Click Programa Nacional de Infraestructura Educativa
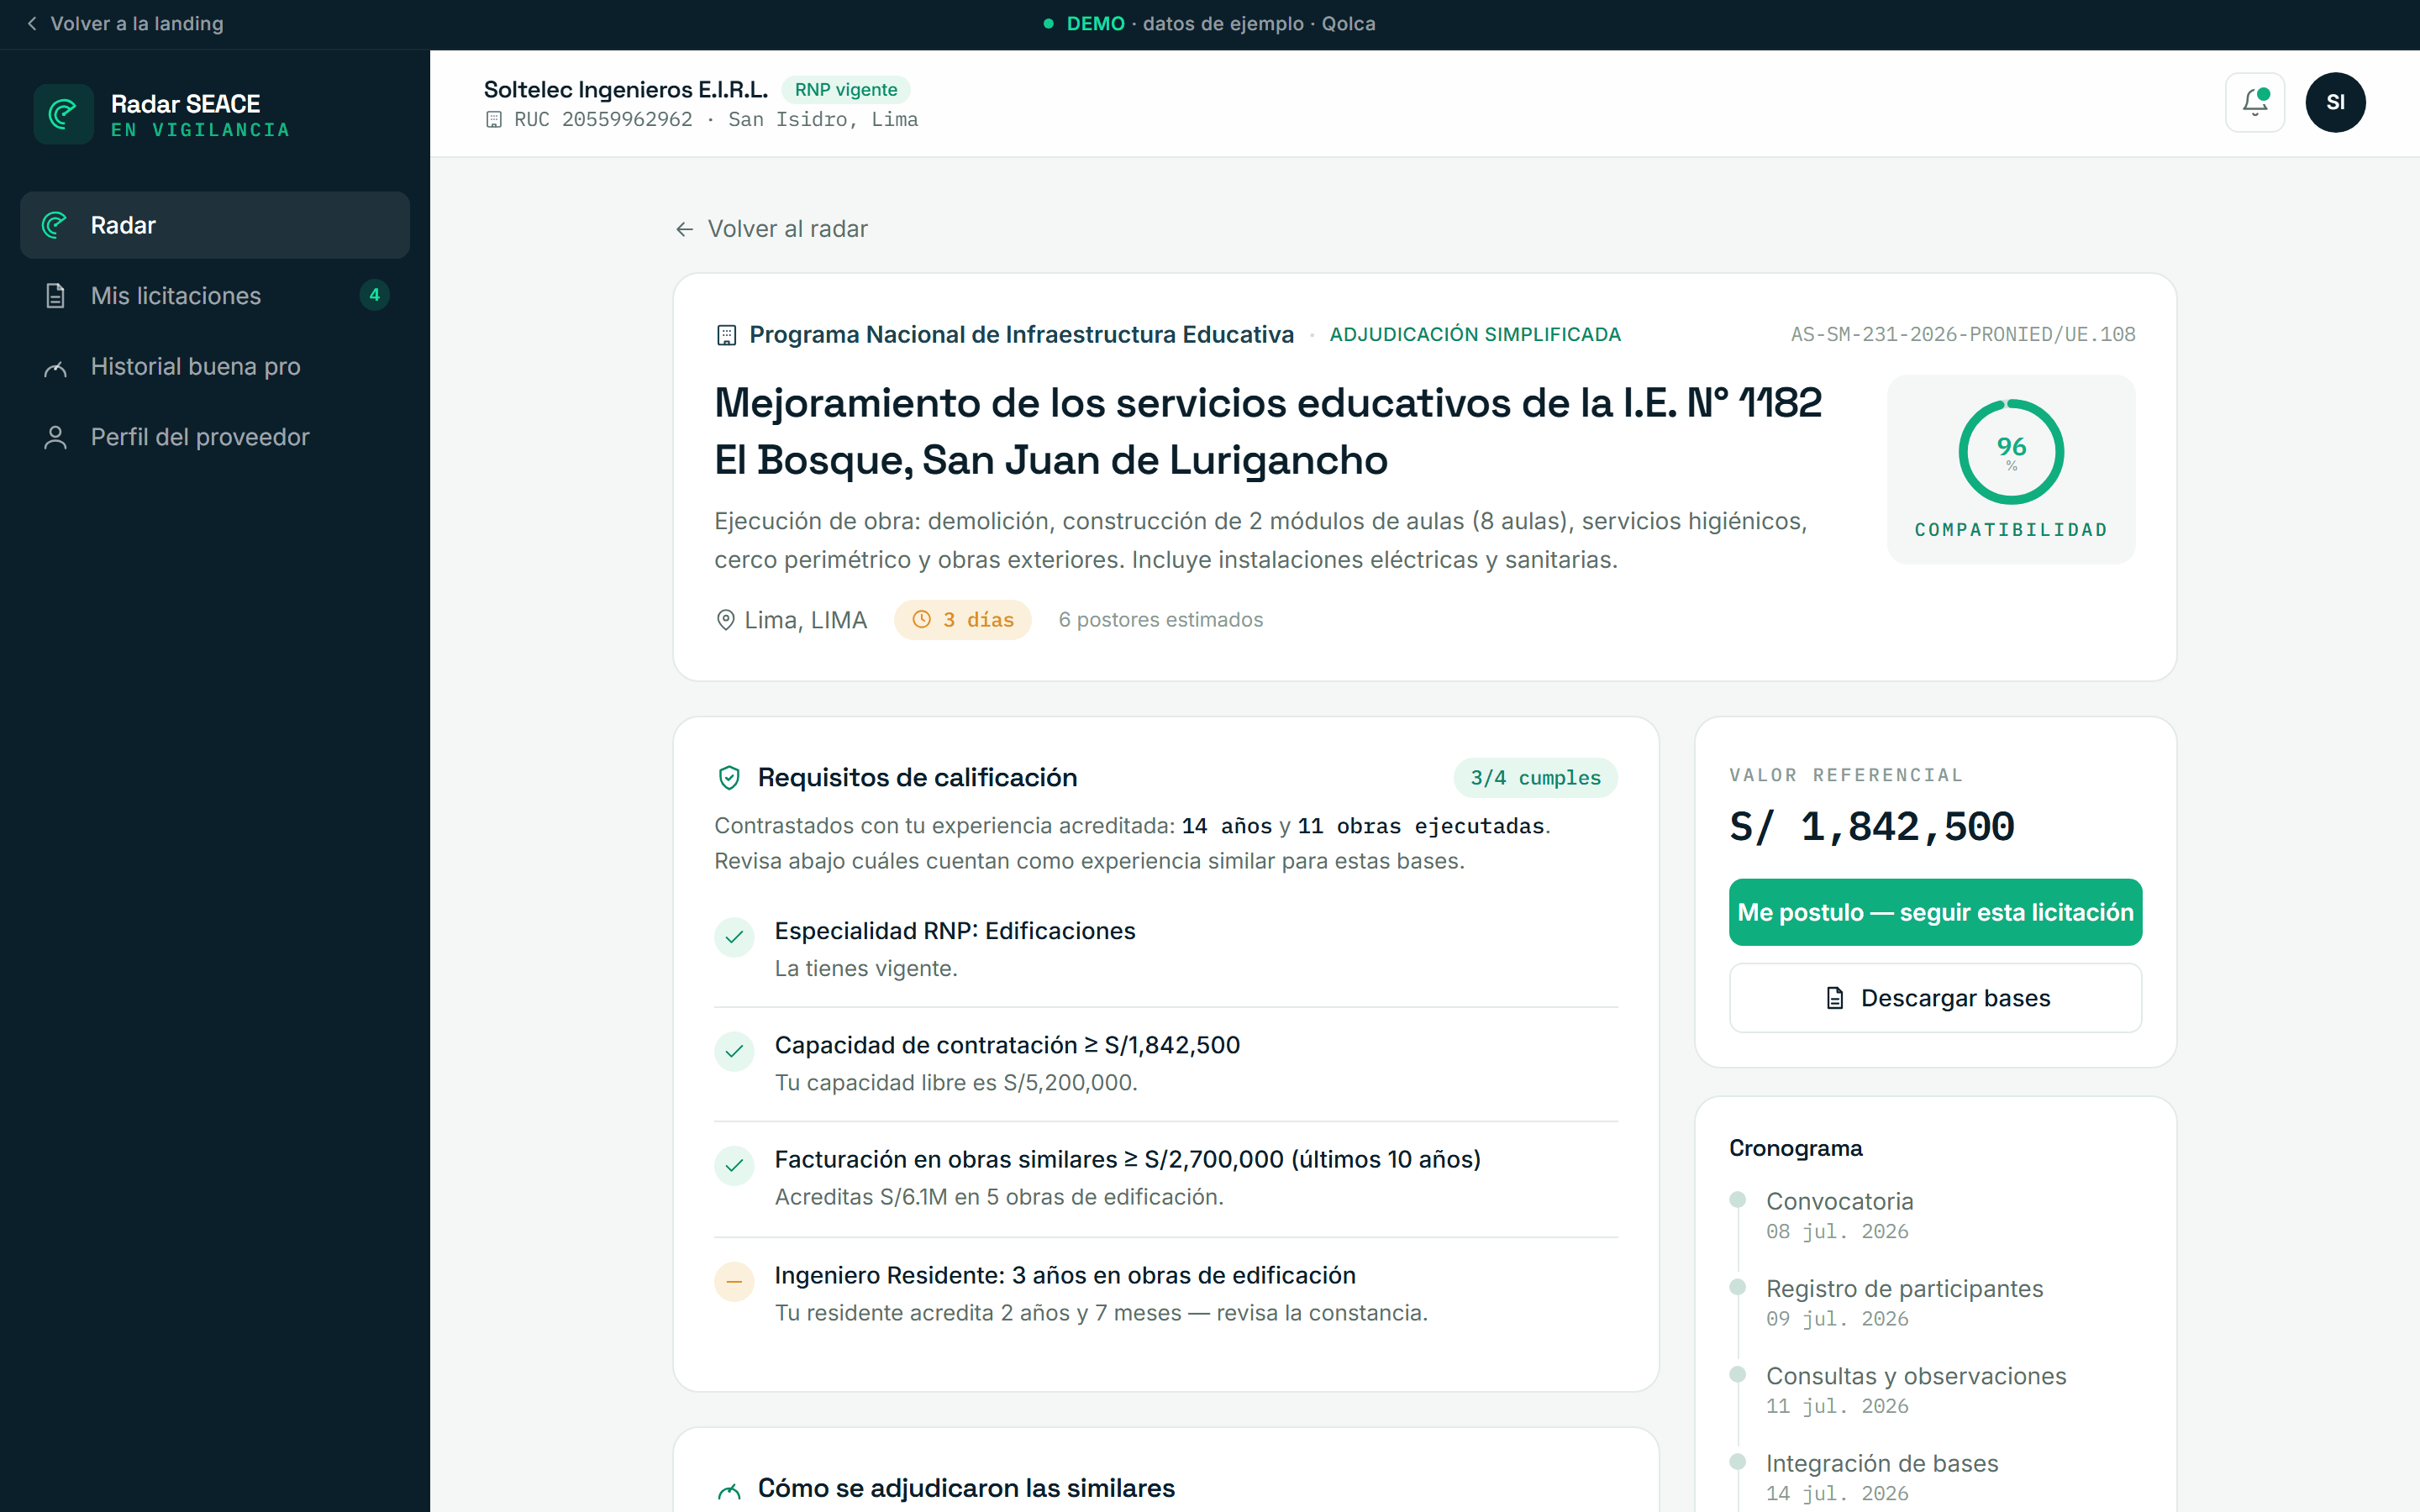 coord(1021,334)
